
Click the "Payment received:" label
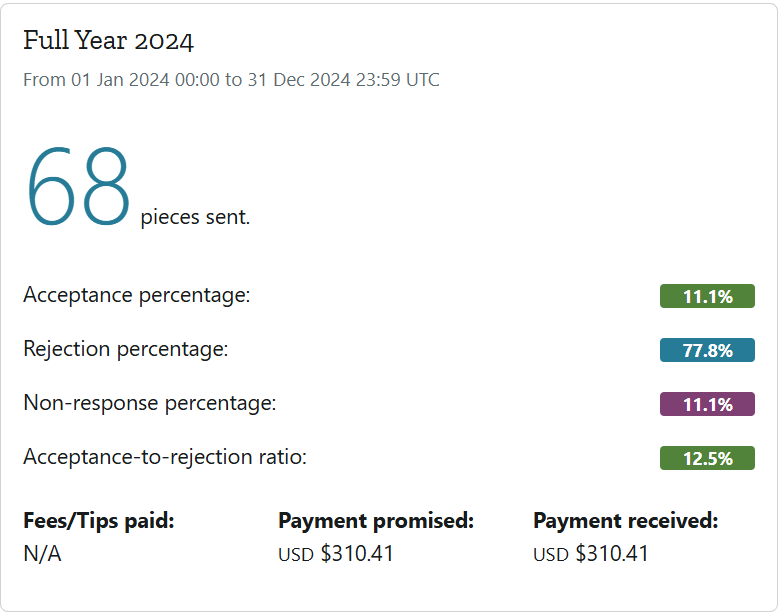626,521
